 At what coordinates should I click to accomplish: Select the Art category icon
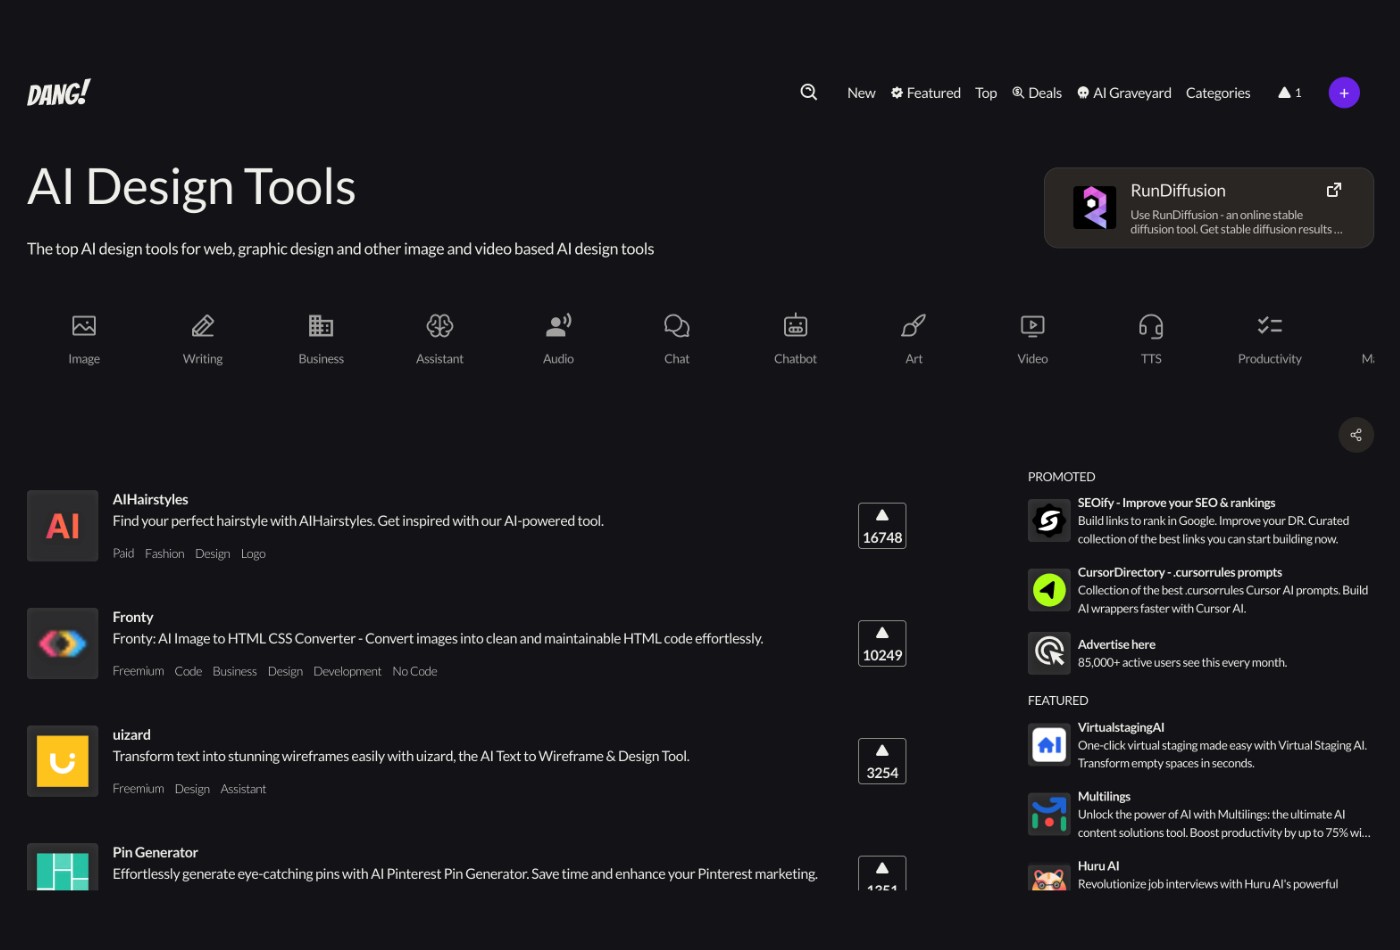tap(914, 326)
